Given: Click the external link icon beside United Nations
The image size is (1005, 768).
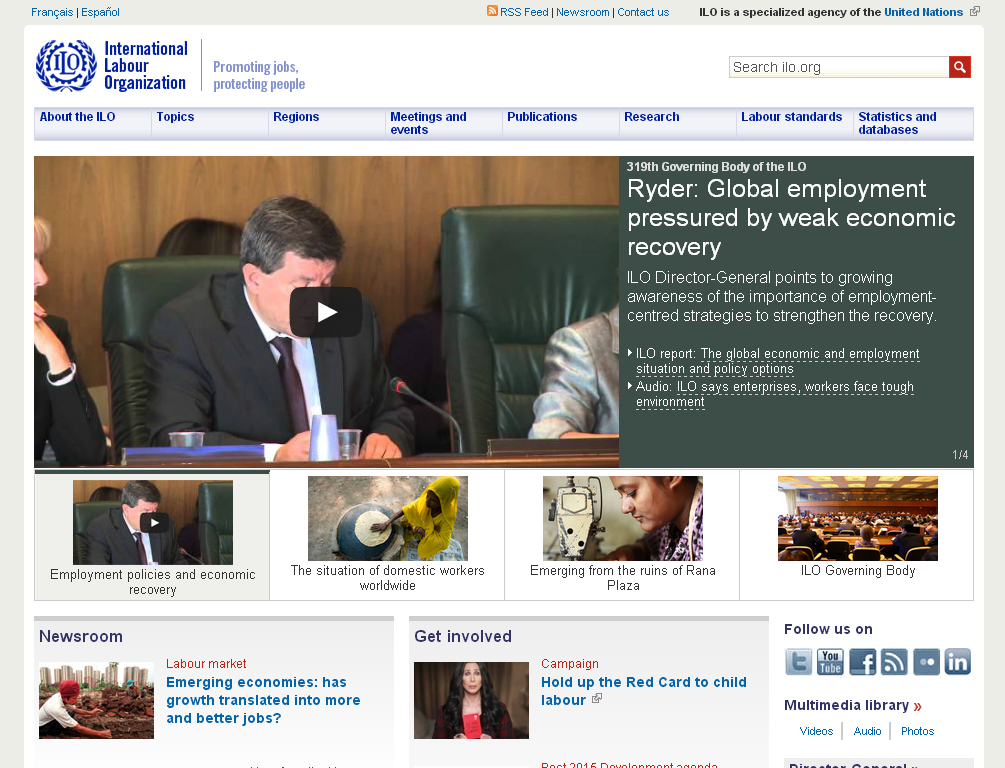Looking at the screenshot, I should click(x=975, y=12).
